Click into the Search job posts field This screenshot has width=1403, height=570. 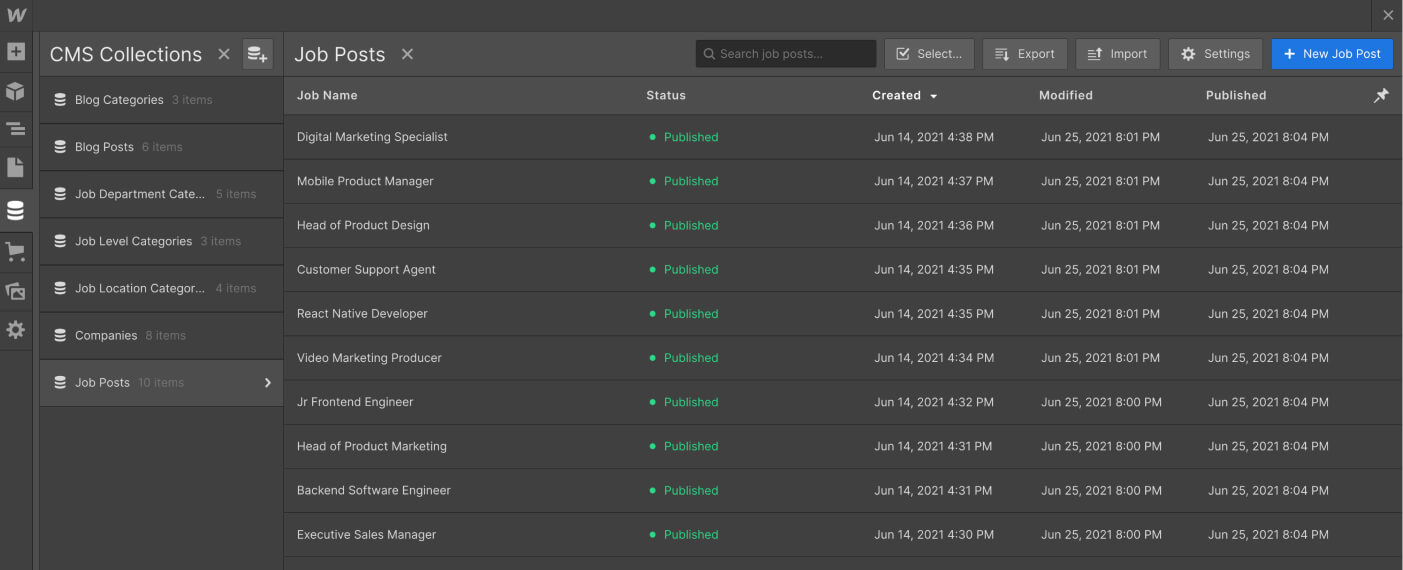pos(786,54)
